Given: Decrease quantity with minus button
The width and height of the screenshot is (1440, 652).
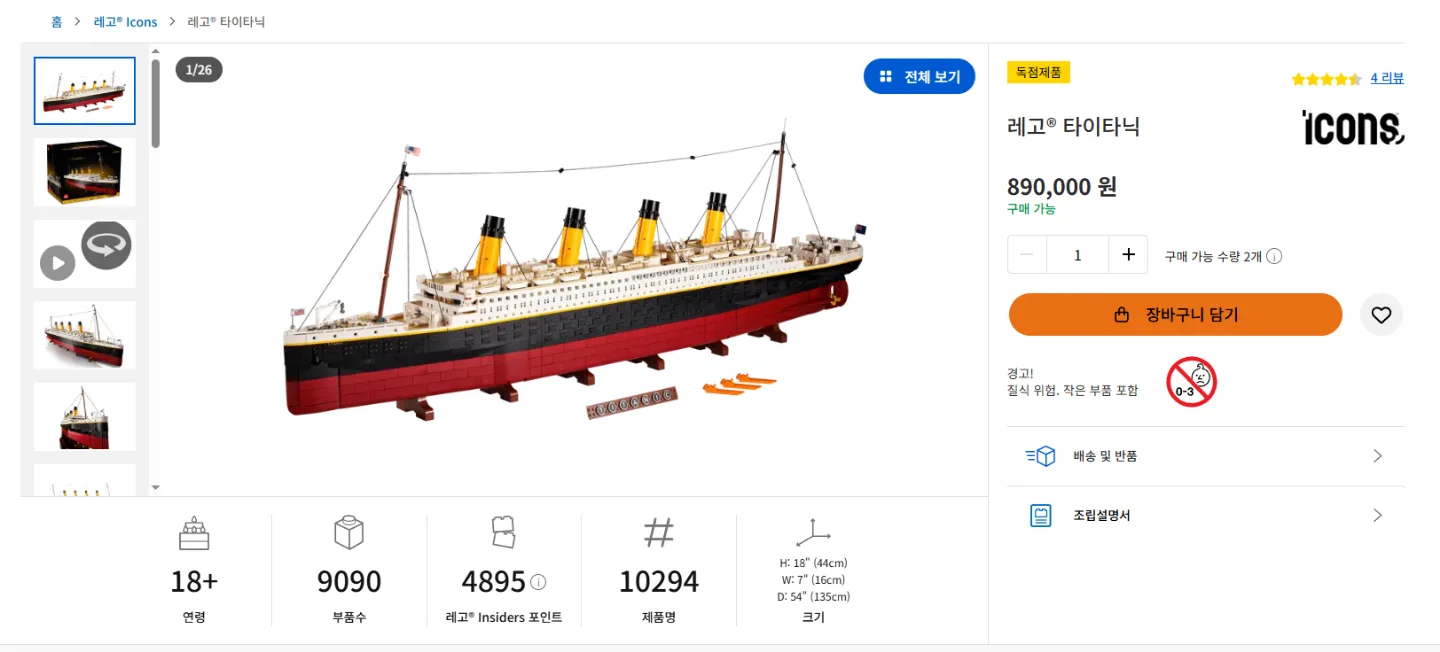Looking at the screenshot, I should click(1027, 255).
